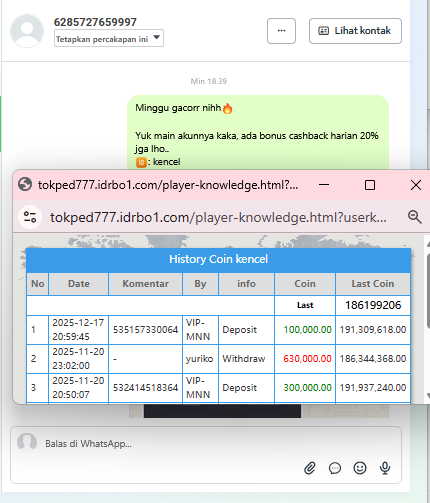430x503 pixels.
Task: Click last coin 186,344,368.00
Action: coord(373,359)
